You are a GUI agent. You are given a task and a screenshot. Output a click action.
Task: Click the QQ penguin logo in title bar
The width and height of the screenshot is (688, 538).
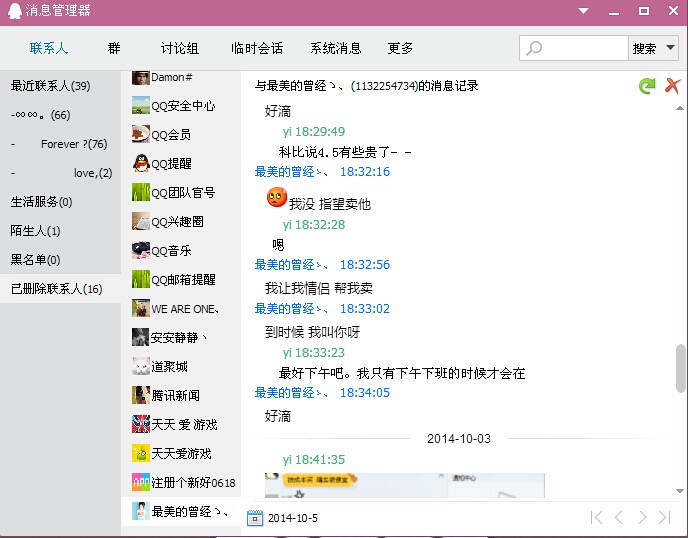(15, 11)
